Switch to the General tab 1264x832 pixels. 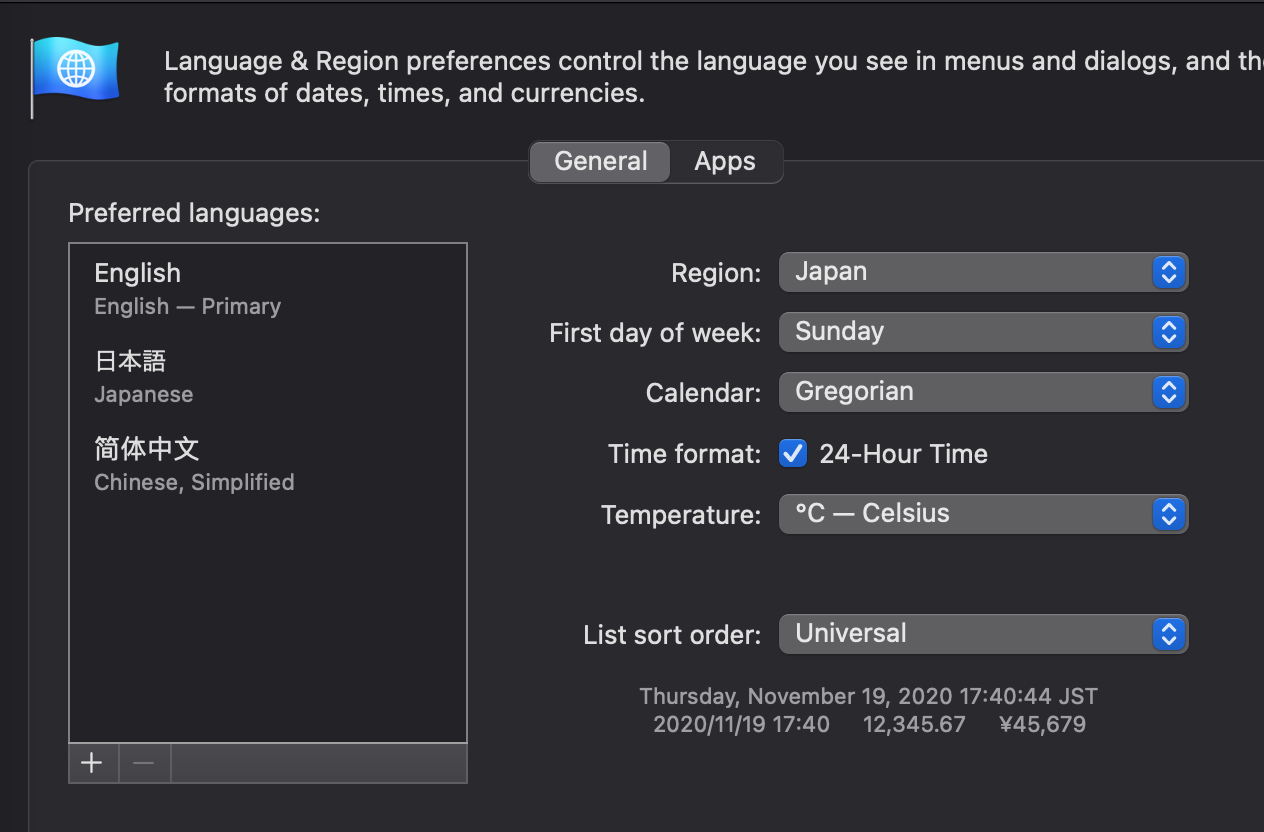600,162
